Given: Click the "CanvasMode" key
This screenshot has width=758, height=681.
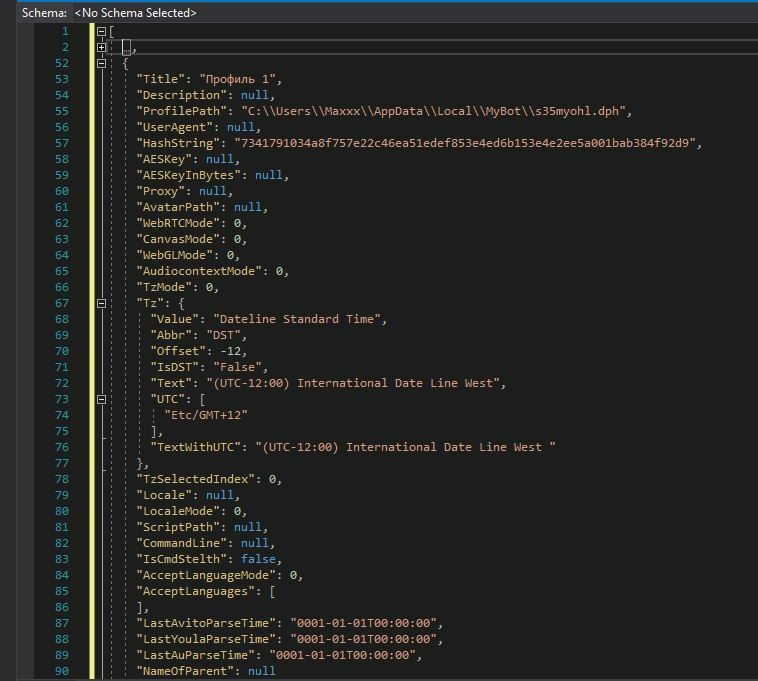Looking at the screenshot, I should coord(178,239).
